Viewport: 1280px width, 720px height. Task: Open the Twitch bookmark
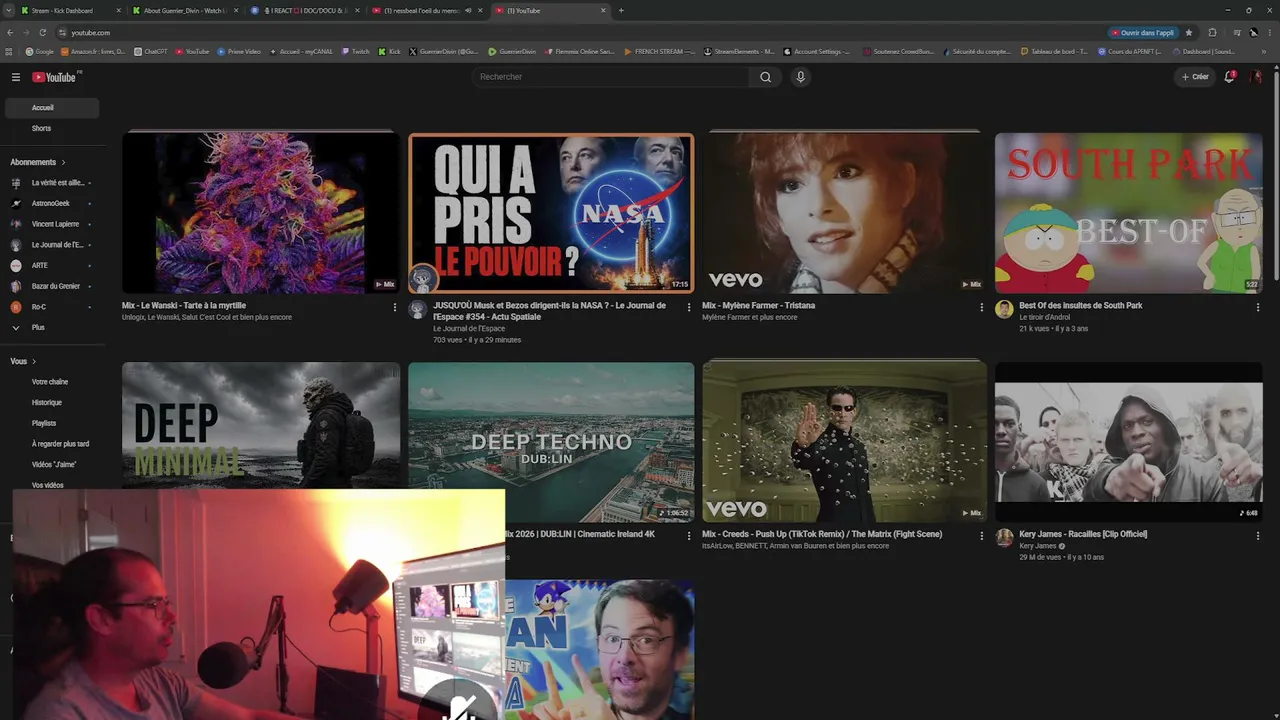click(x=355, y=51)
